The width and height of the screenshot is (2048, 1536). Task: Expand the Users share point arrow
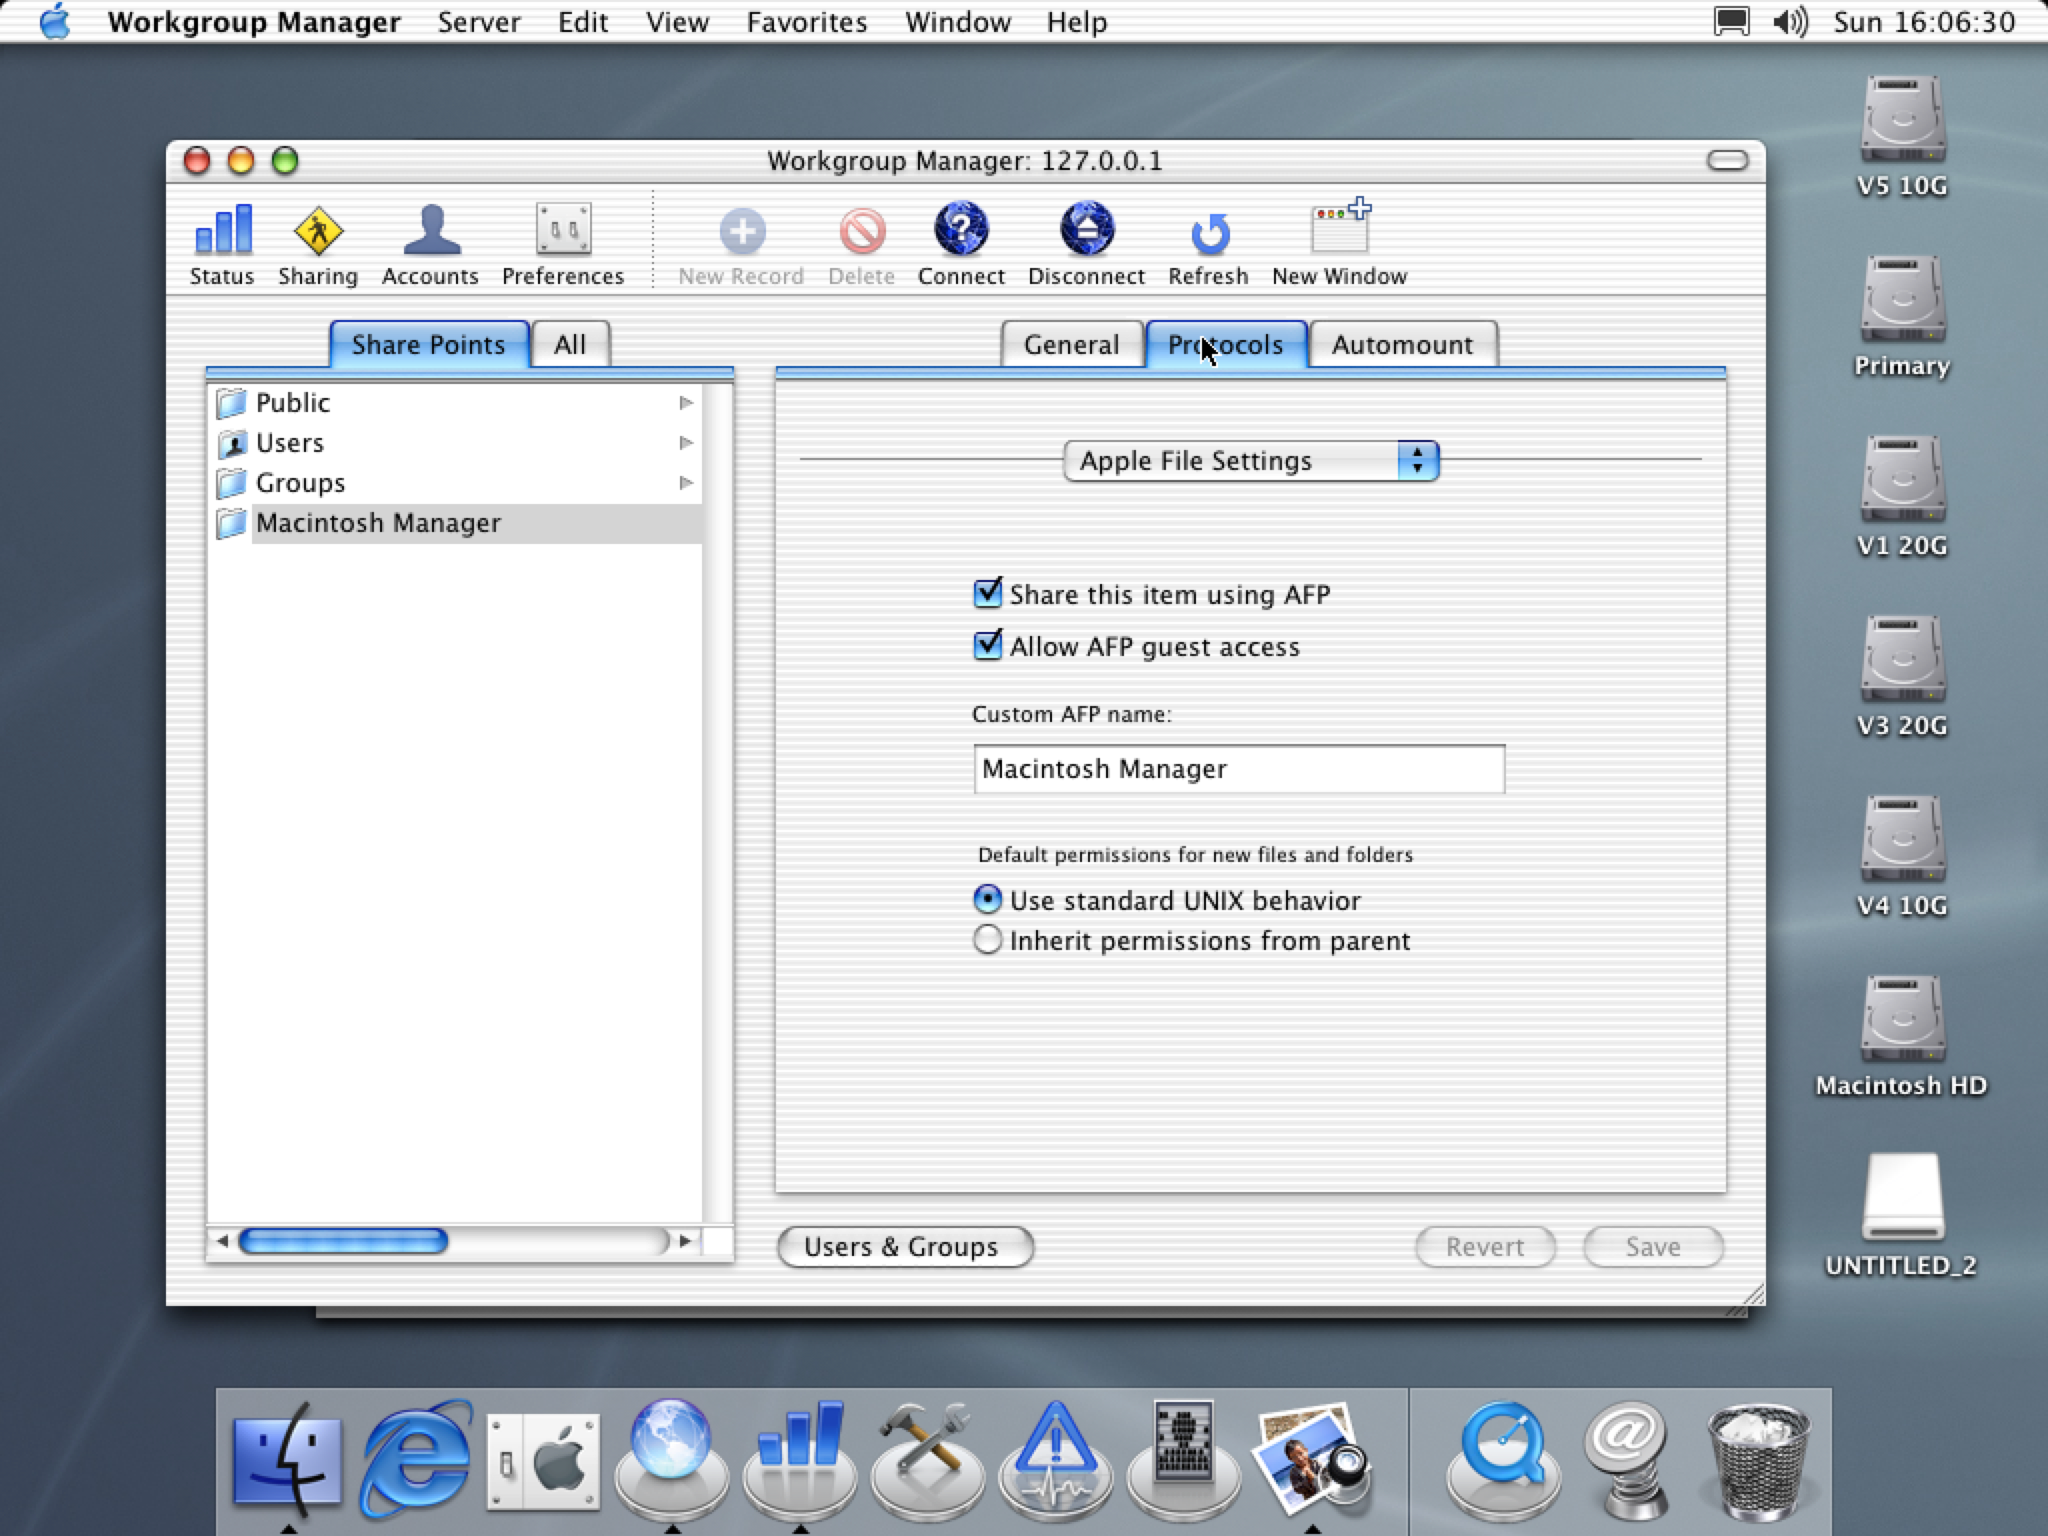pos(686,443)
